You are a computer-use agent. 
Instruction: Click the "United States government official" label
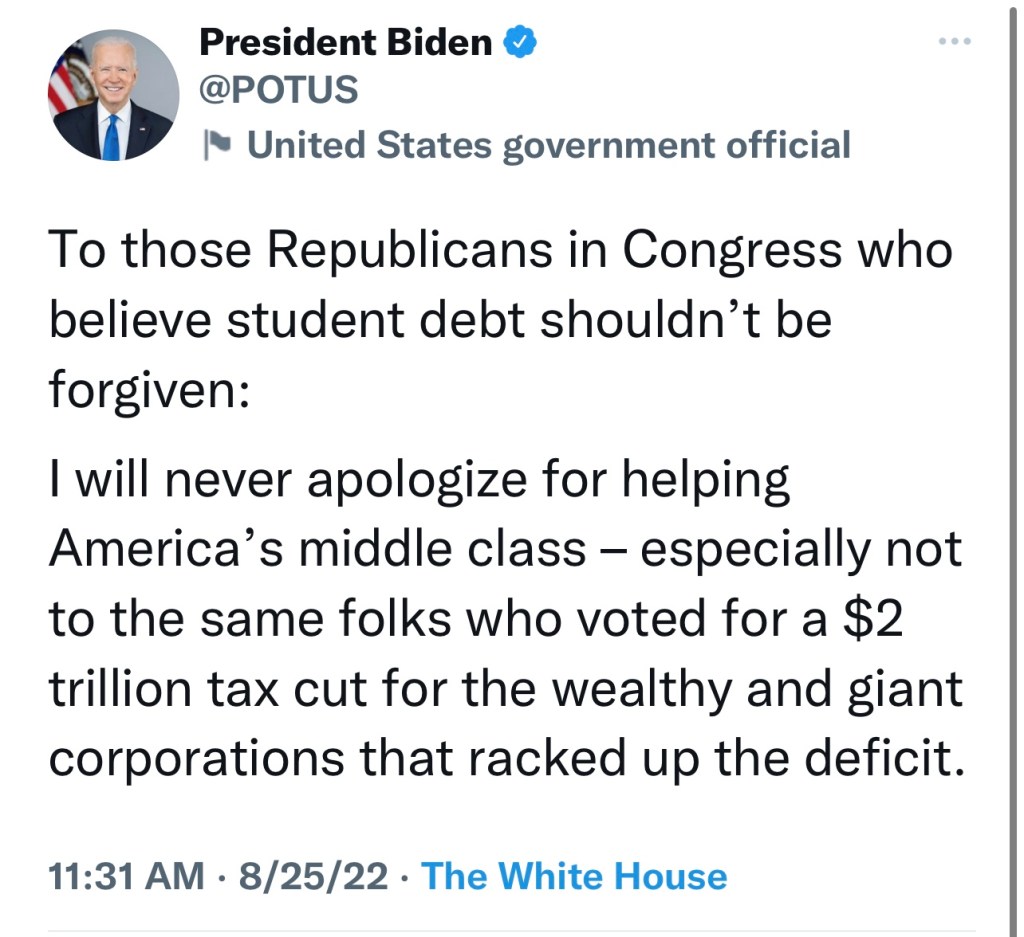[x=548, y=145]
